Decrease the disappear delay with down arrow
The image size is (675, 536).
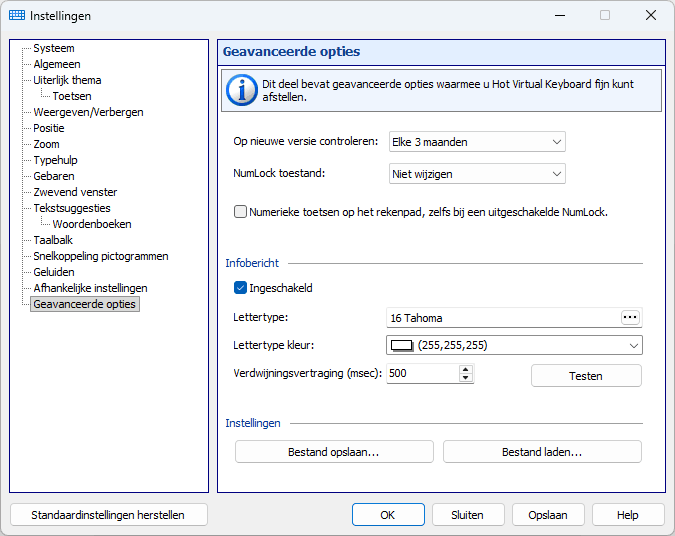click(465, 378)
